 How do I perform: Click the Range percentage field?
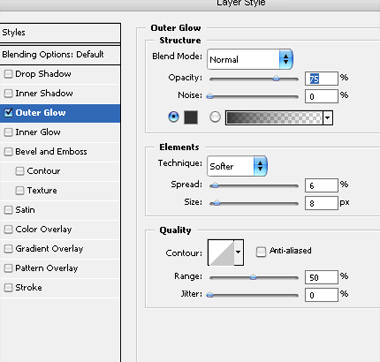[x=322, y=277]
